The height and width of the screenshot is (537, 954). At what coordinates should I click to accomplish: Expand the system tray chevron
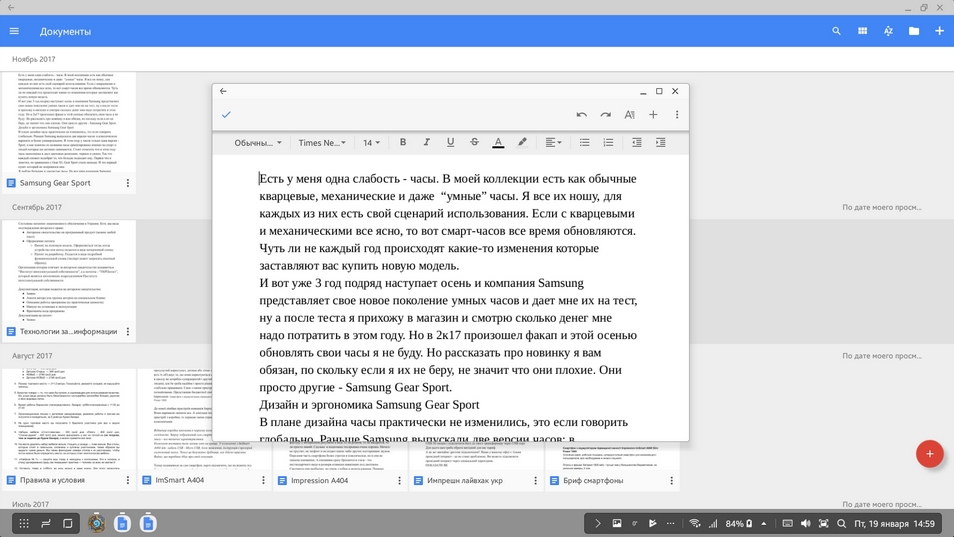pyautogui.click(x=597, y=523)
